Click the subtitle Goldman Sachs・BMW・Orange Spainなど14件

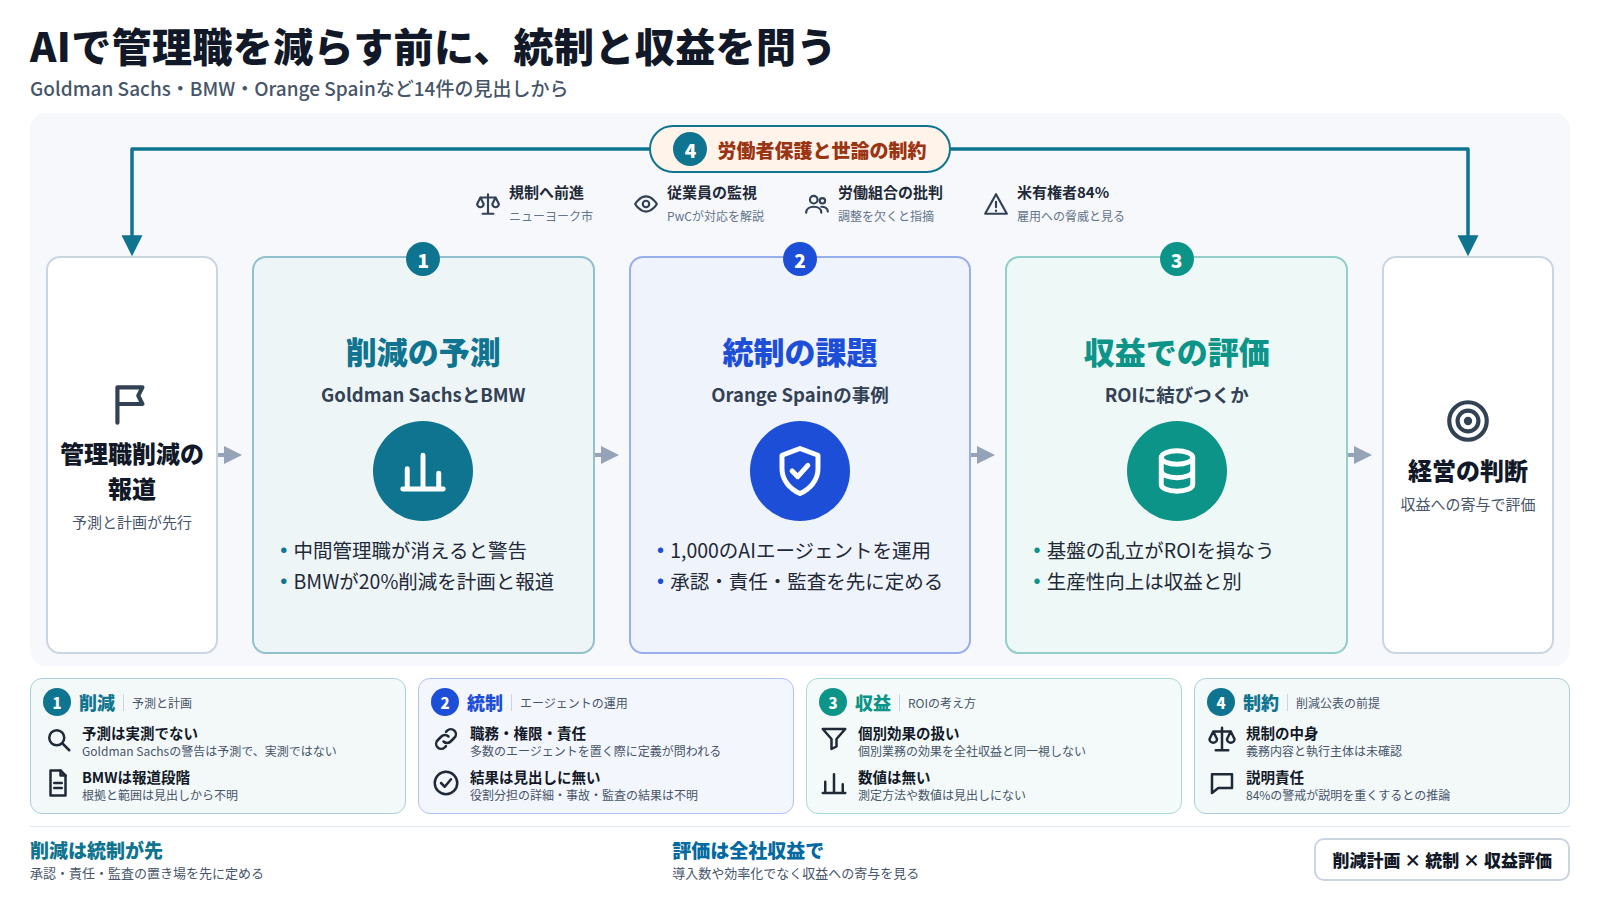[x=299, y=89]
